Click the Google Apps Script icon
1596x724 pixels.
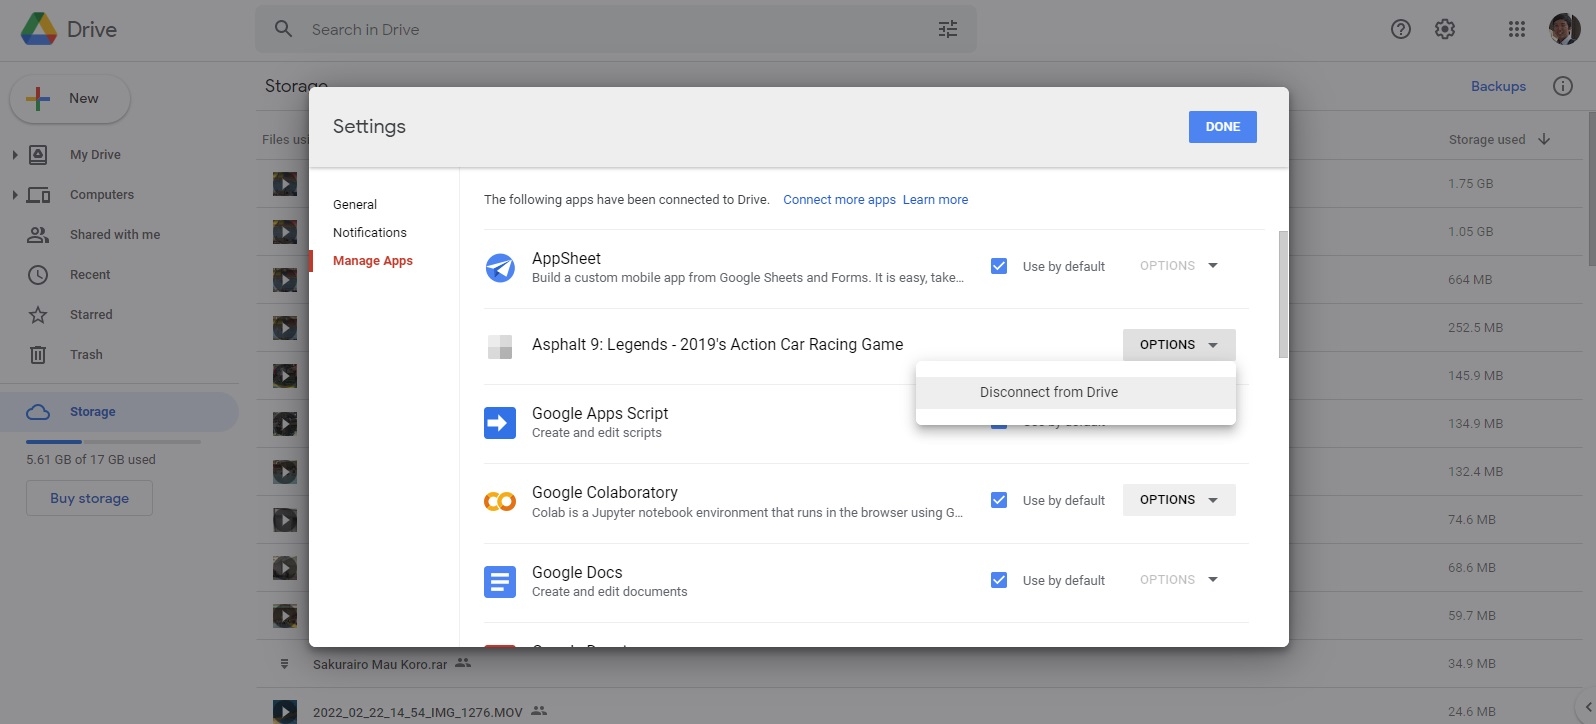pos(500,423)
